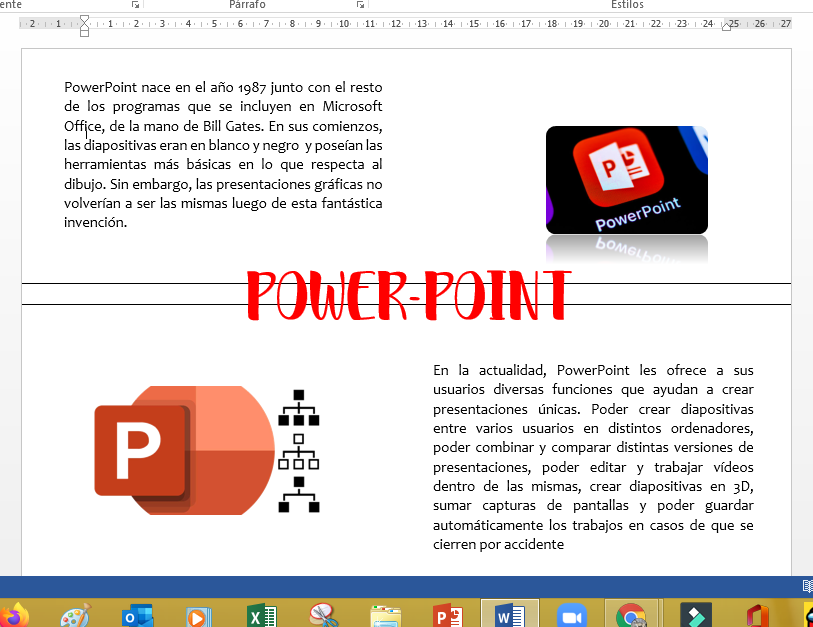Image resolution: width=813 pixels, height=627 pixels.
Task: Switch to Chrome in the taskbar
Action: tap(631, 614)
